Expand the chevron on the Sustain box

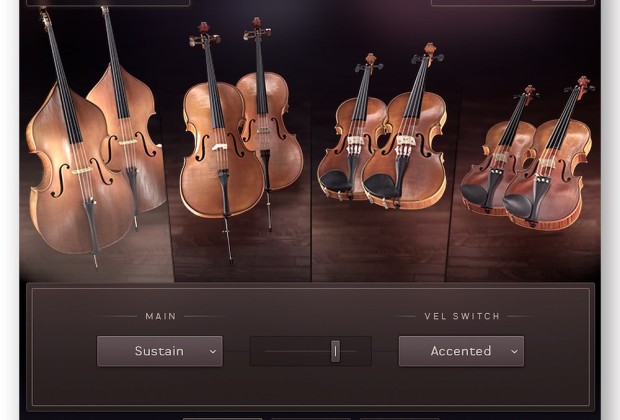[x=213, y=352]
